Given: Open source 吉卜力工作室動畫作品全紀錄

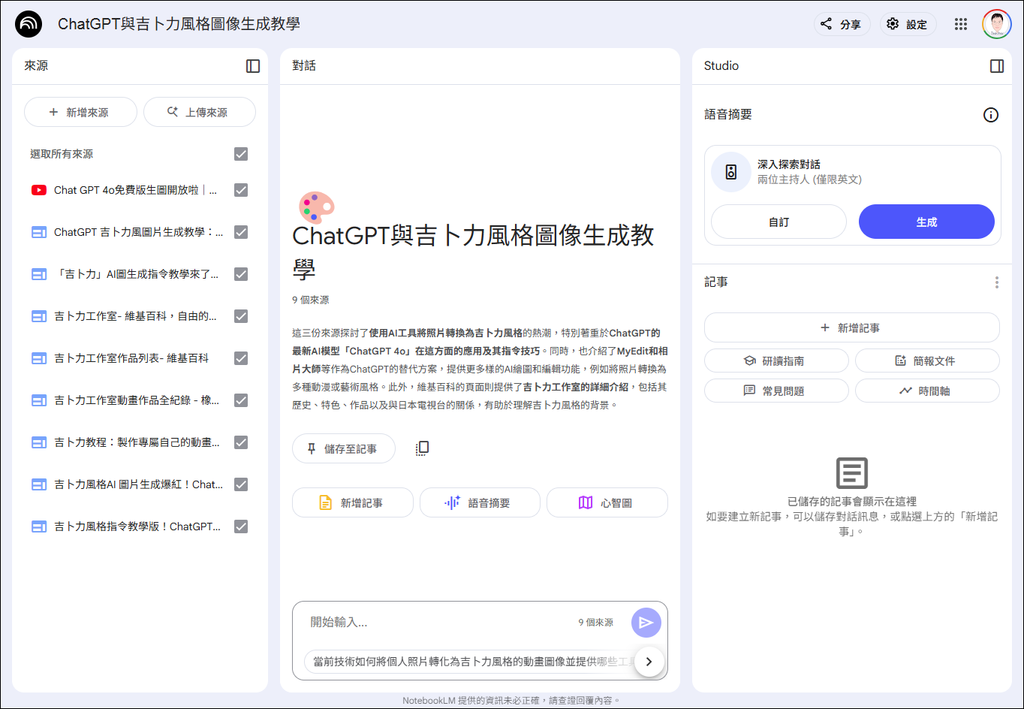Looking at the screenshot, I should pyautogui.click(x=136, y=400).
